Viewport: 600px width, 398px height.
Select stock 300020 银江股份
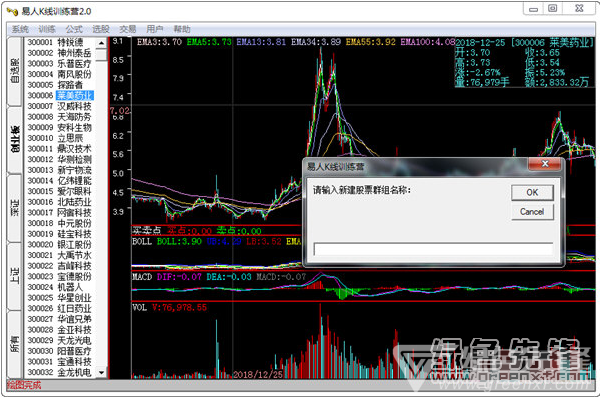pyautogui.click(x=59, y=245)
